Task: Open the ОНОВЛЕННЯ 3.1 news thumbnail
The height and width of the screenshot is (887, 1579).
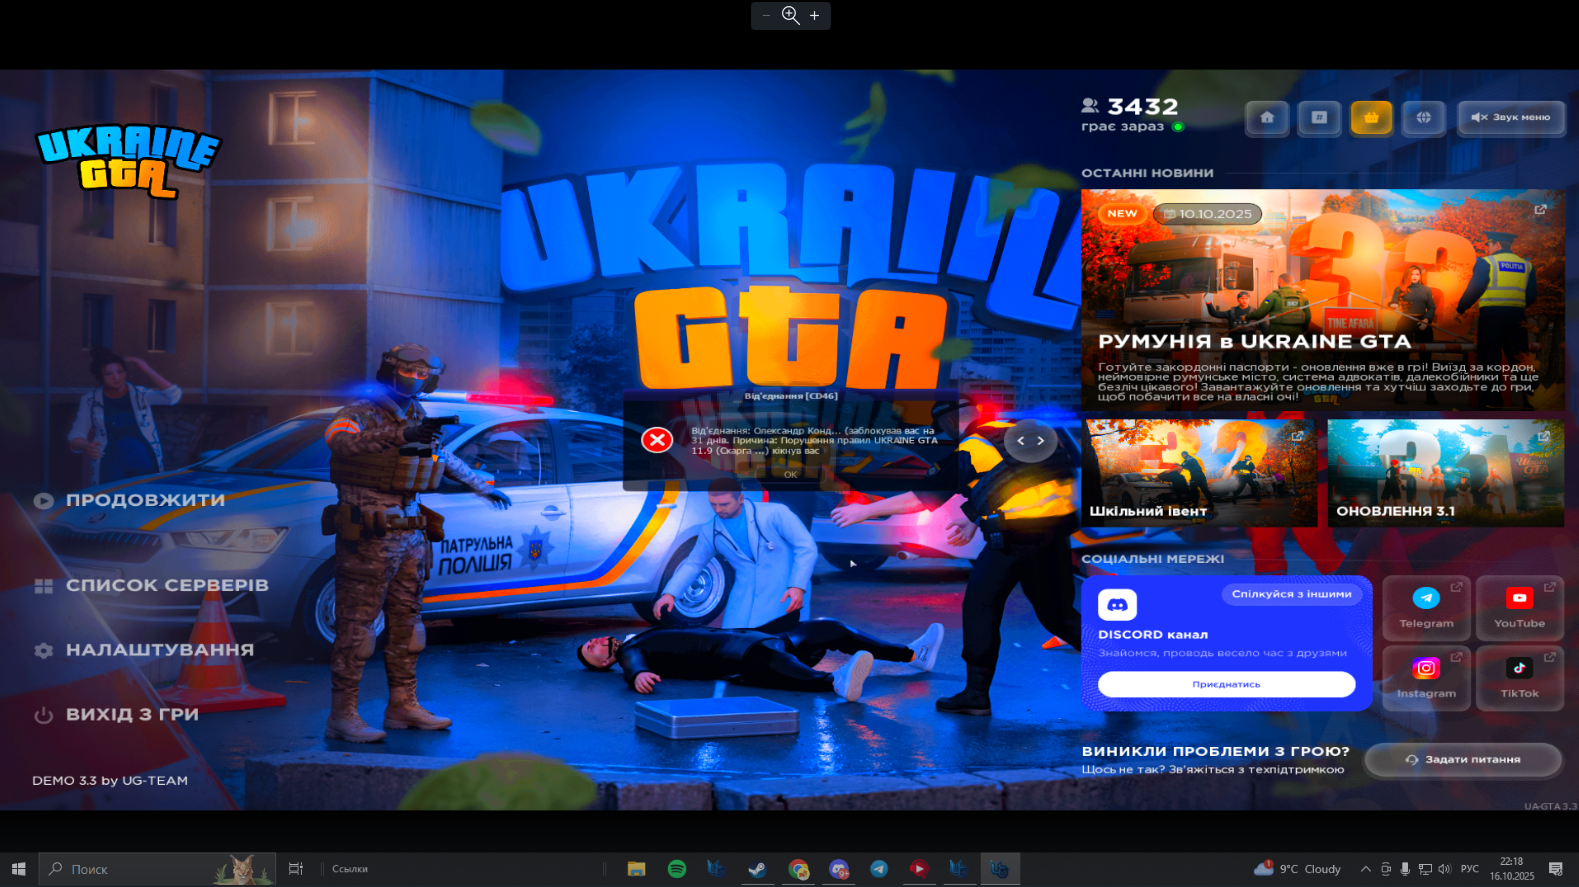Action: (x=1445, y=473)
